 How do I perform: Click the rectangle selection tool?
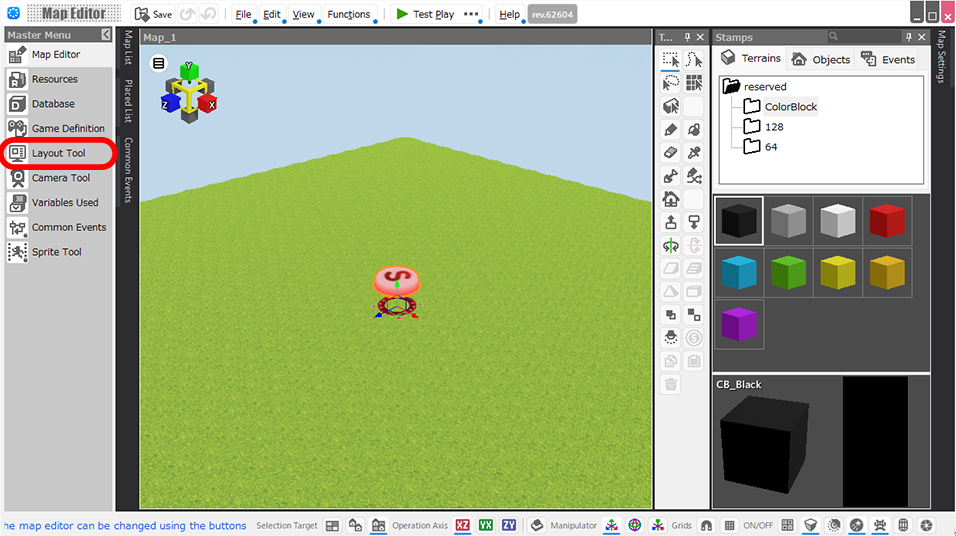point(671,60)
